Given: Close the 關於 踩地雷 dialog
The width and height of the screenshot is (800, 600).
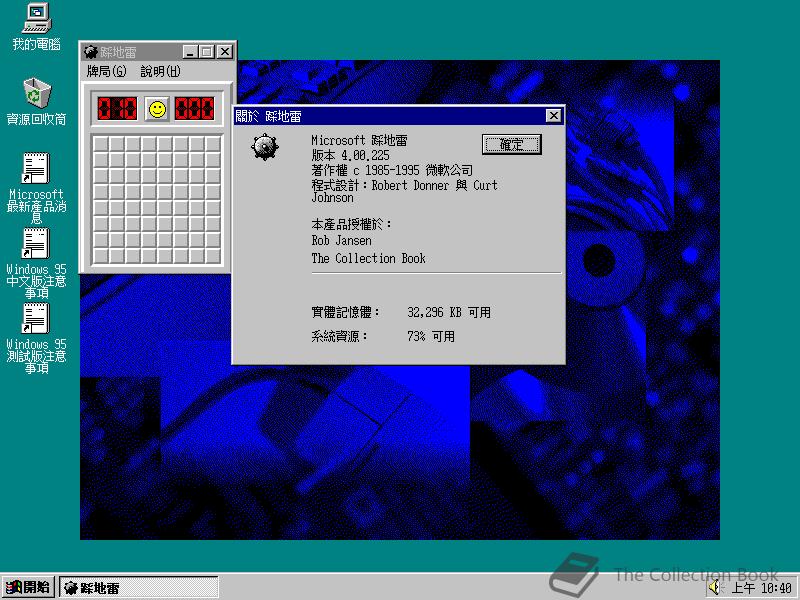Looking at the screenshot, I should pos(554,116).
